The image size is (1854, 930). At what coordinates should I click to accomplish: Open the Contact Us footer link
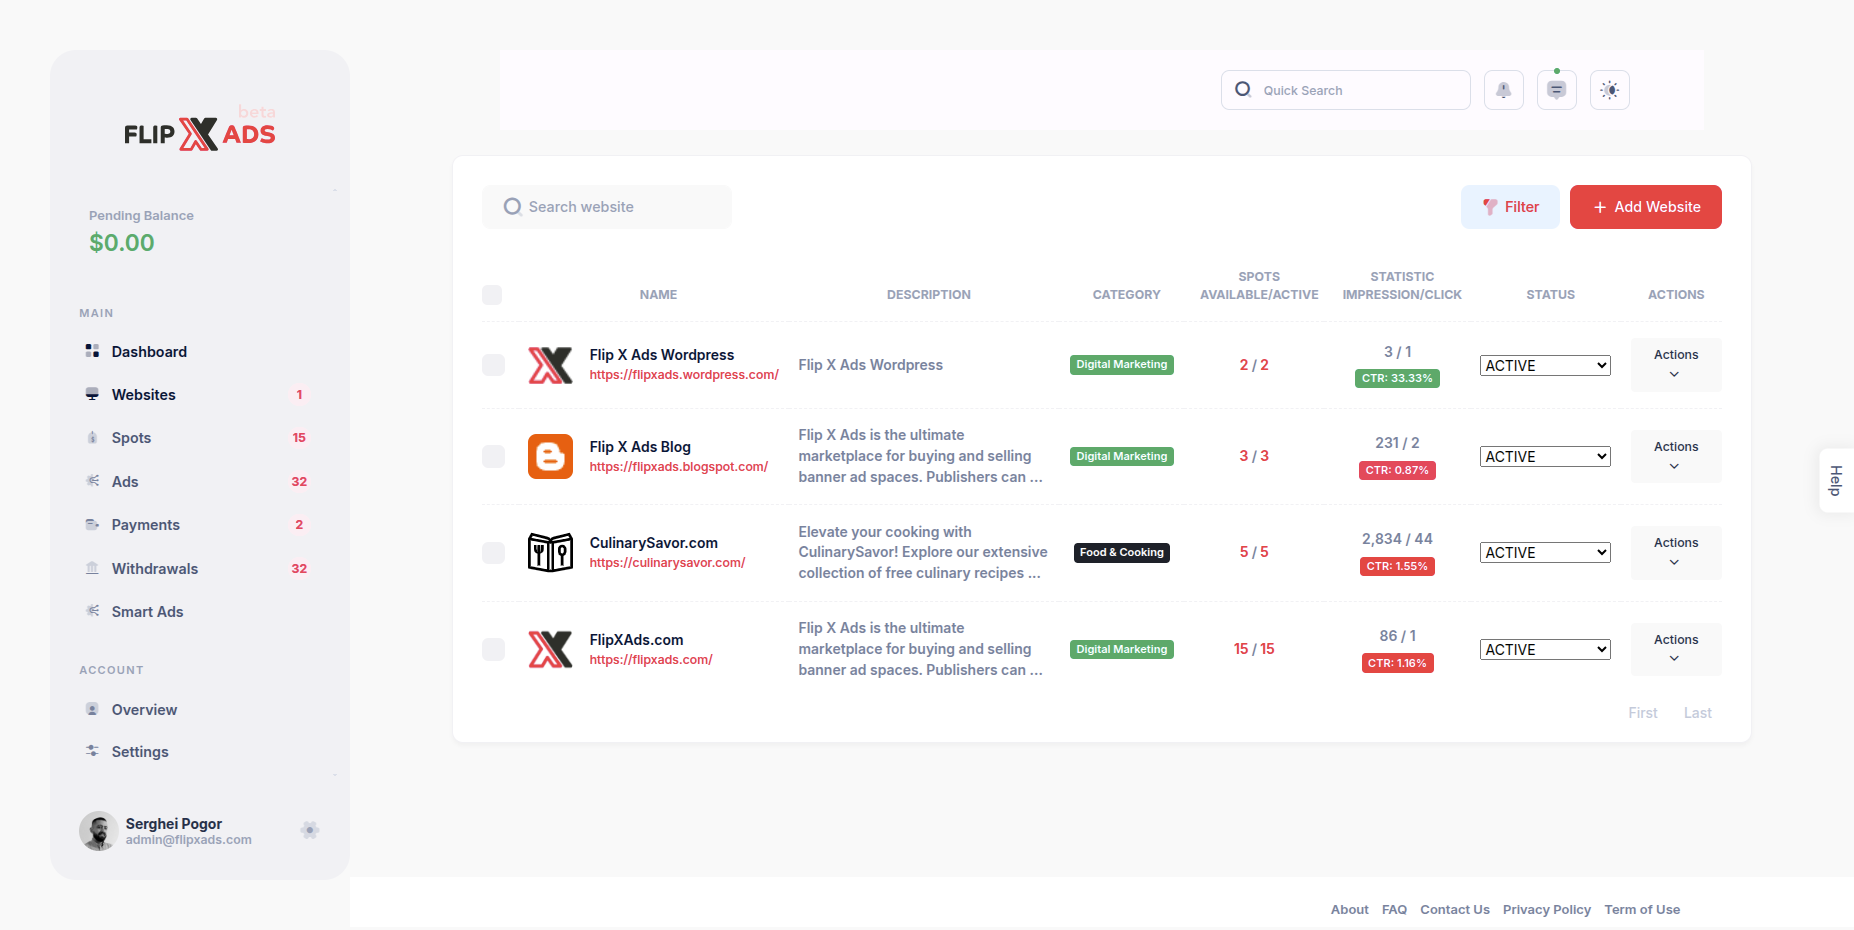click(1455, 909)
